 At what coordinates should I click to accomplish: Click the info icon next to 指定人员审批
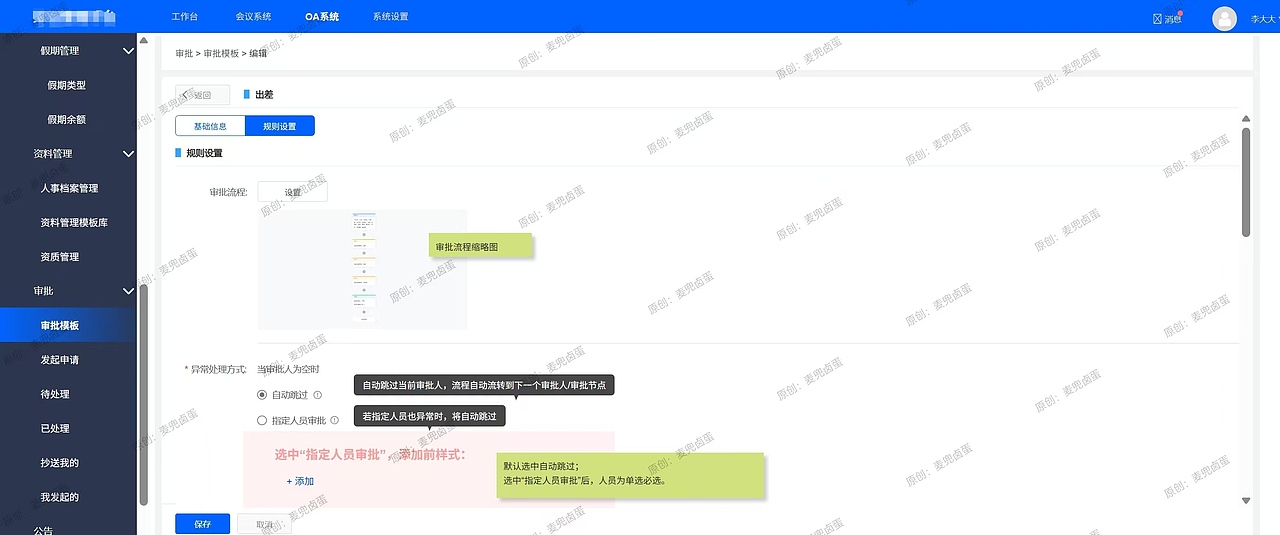tap(335, 420)
